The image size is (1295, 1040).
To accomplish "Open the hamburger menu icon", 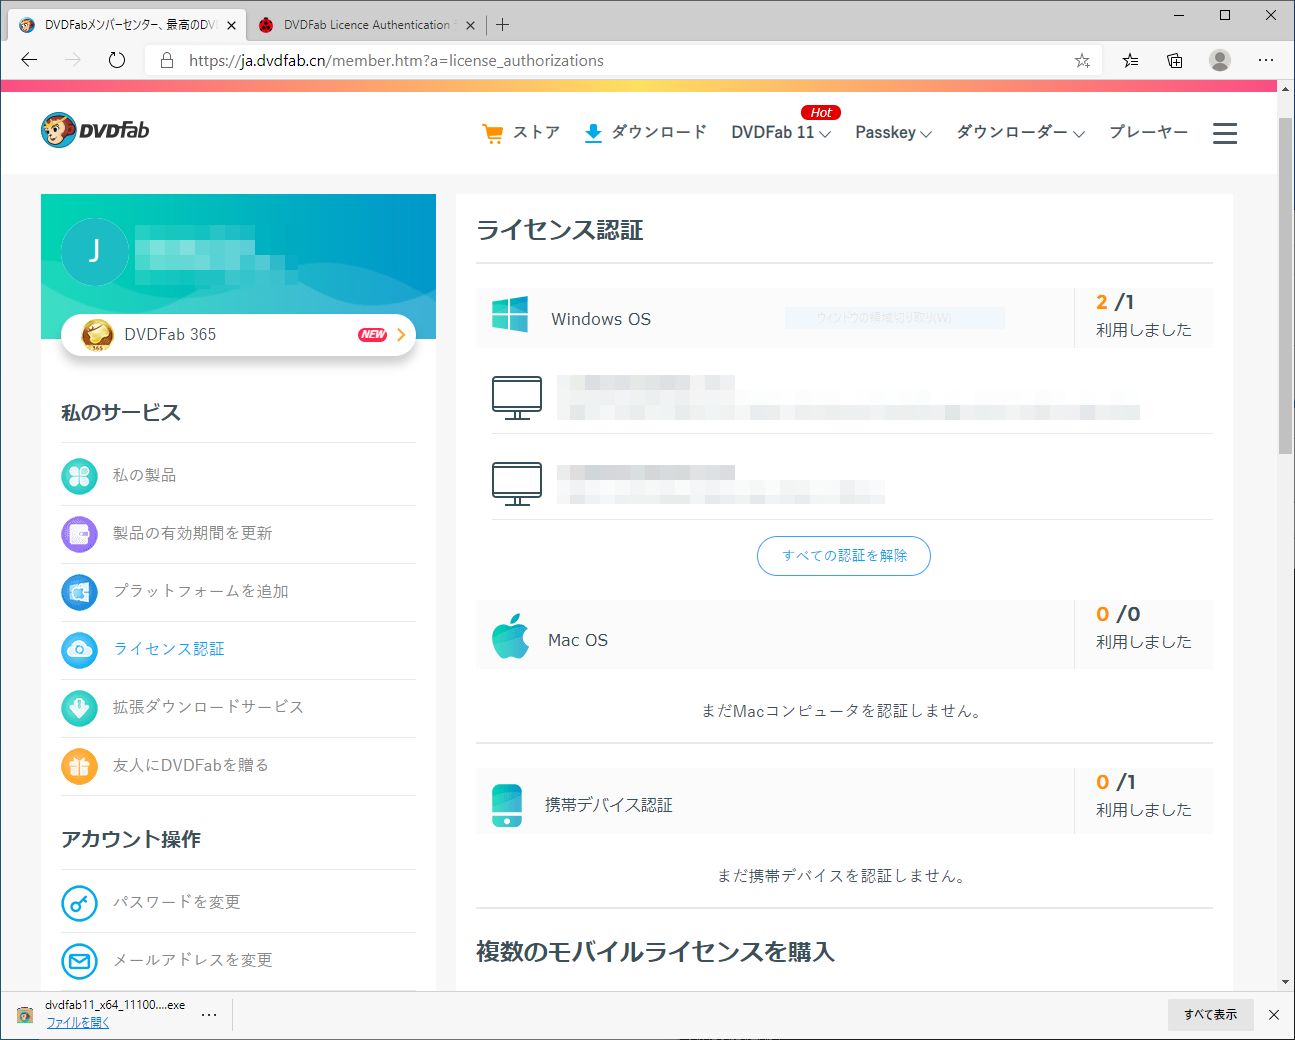I will pyautogui.click(x=1225, y=133).
